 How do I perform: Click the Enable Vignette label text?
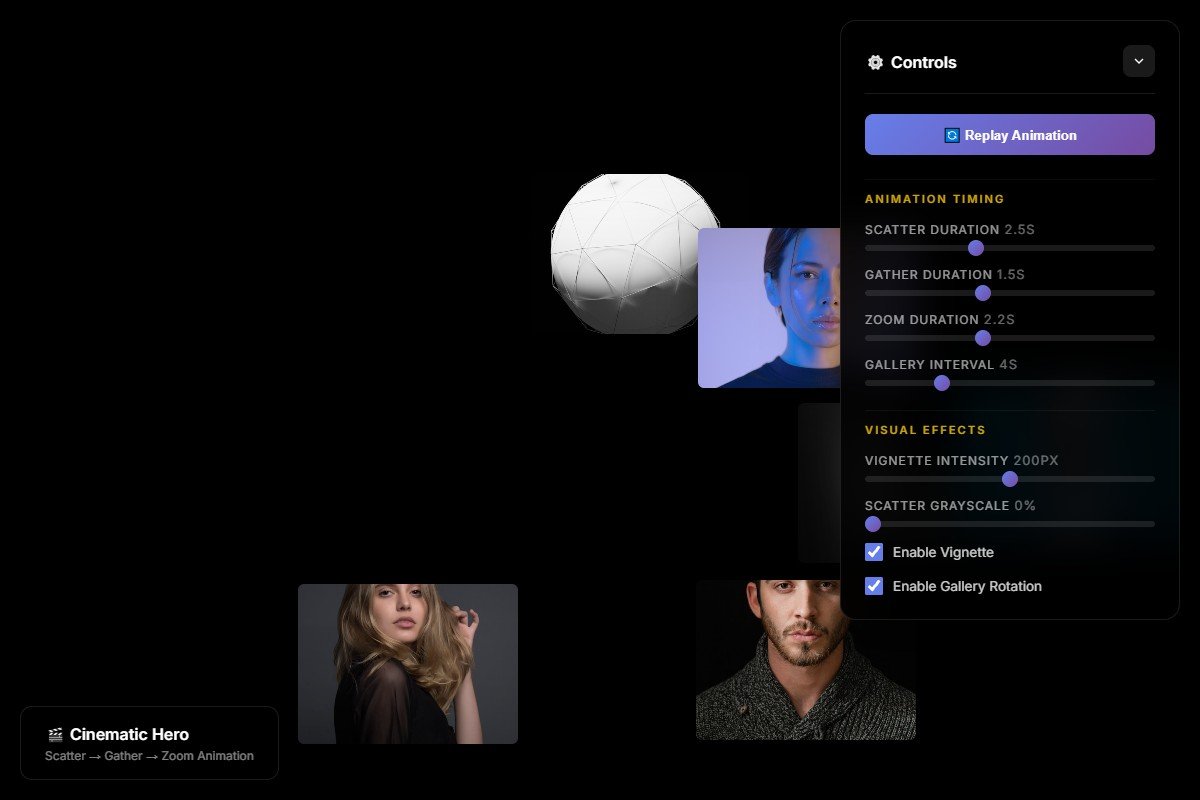942,552
